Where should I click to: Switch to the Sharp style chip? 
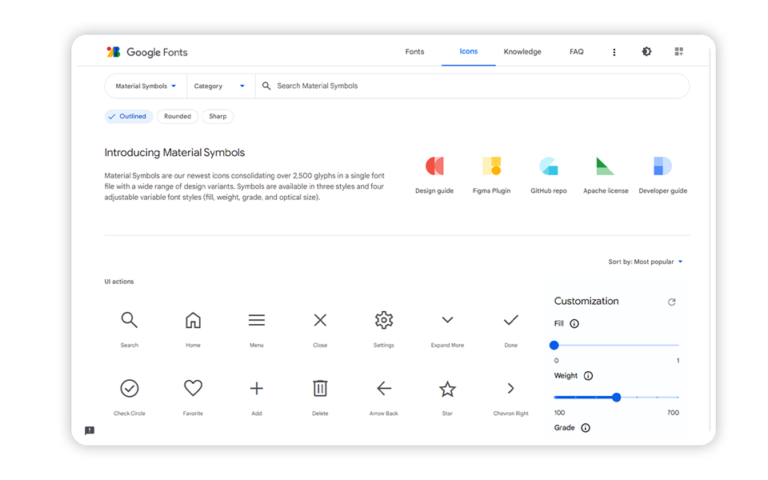217,117
